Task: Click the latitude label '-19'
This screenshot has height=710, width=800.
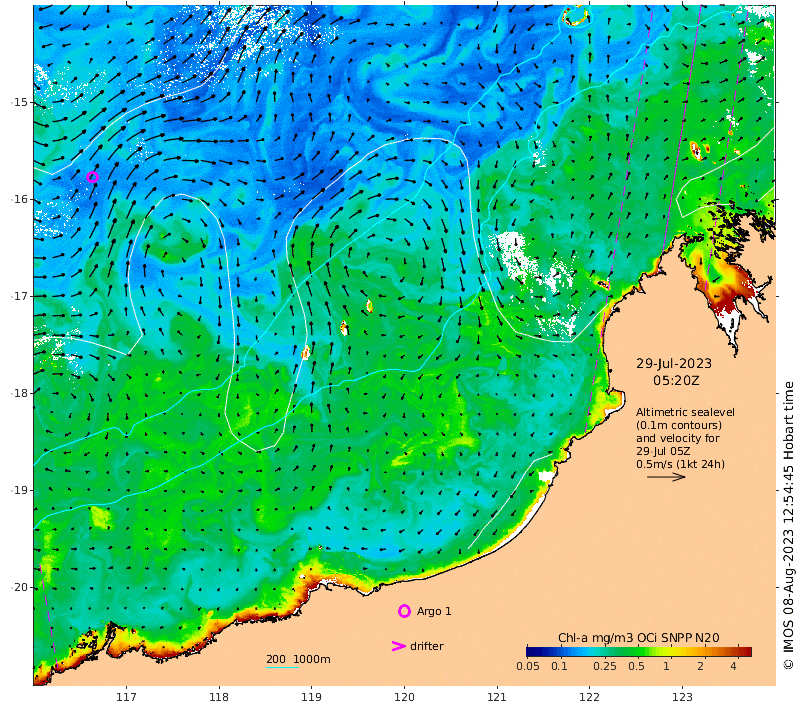Action: [x=19, y=490]
